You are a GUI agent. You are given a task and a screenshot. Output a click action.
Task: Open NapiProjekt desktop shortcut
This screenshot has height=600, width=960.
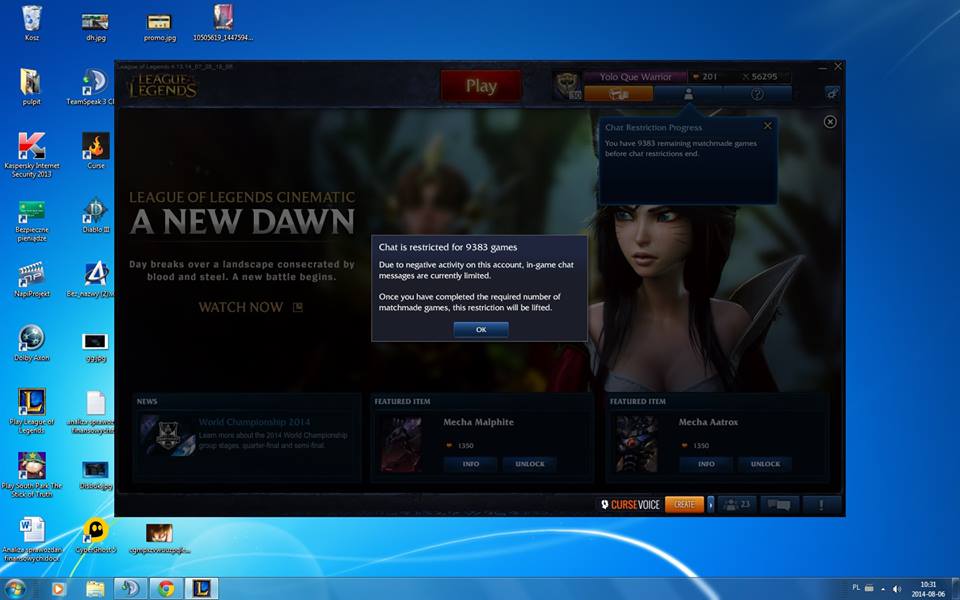click(x=32, y=280)
